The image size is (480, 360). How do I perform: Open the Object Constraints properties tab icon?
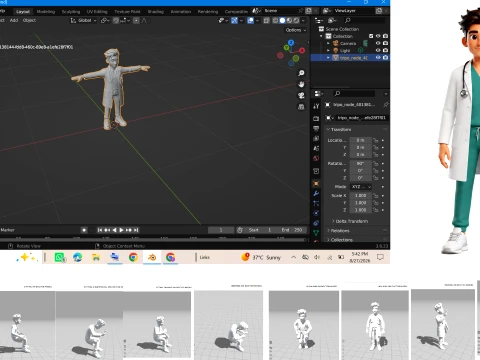pyautogui.click(x=316, y=223)
